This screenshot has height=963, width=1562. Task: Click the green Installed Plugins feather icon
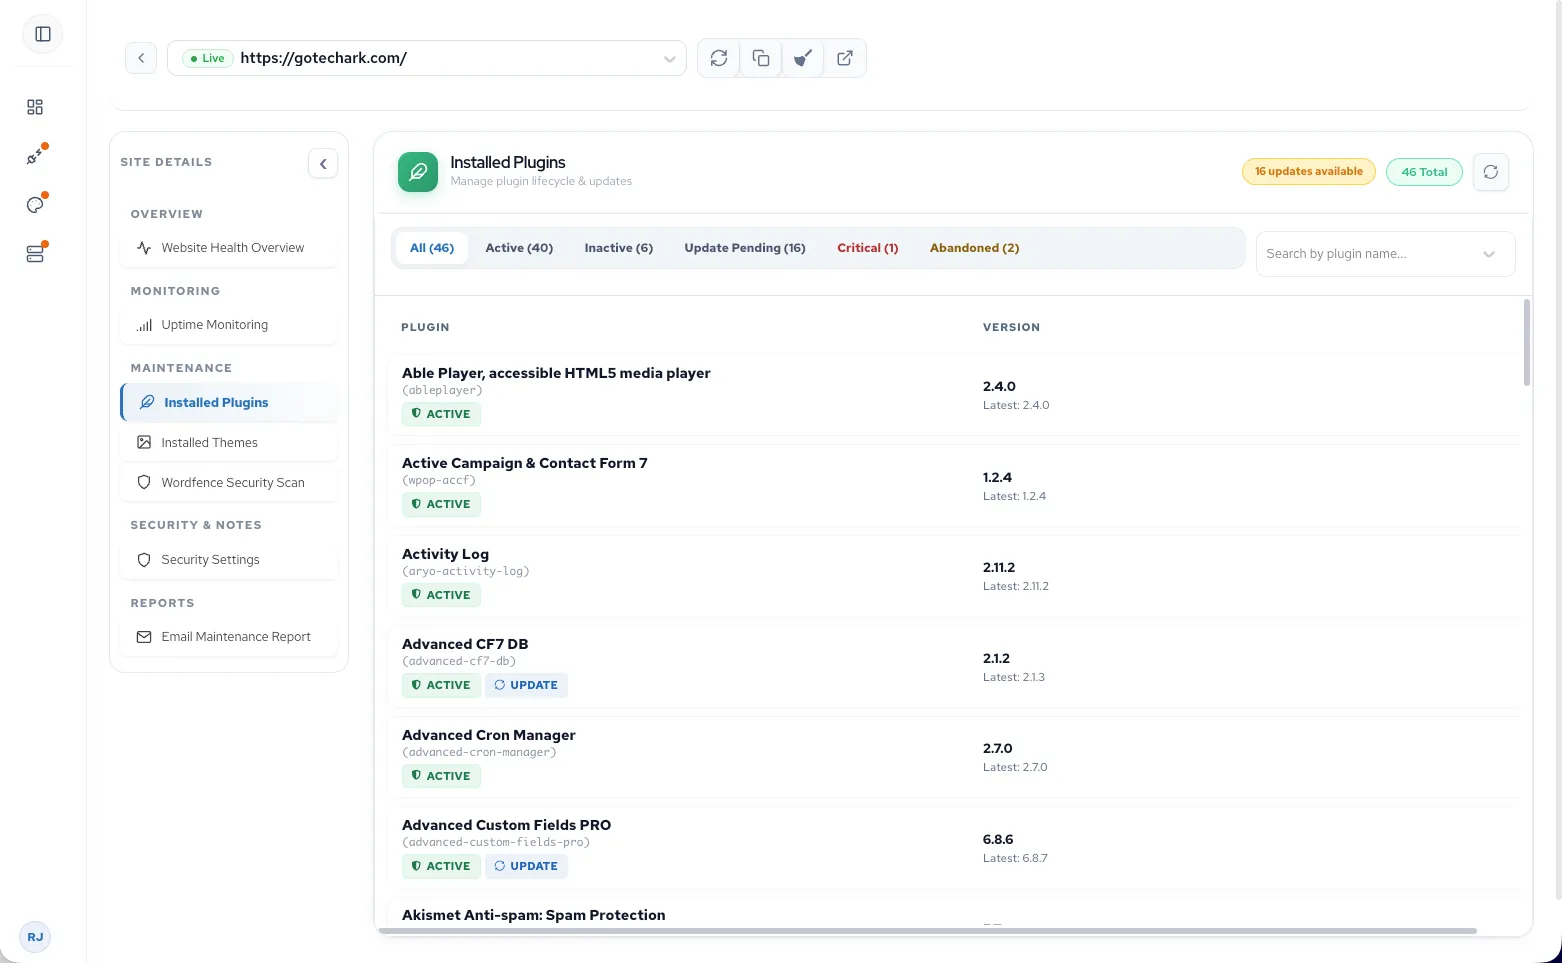pyautogui.click(x=418, y=172)
